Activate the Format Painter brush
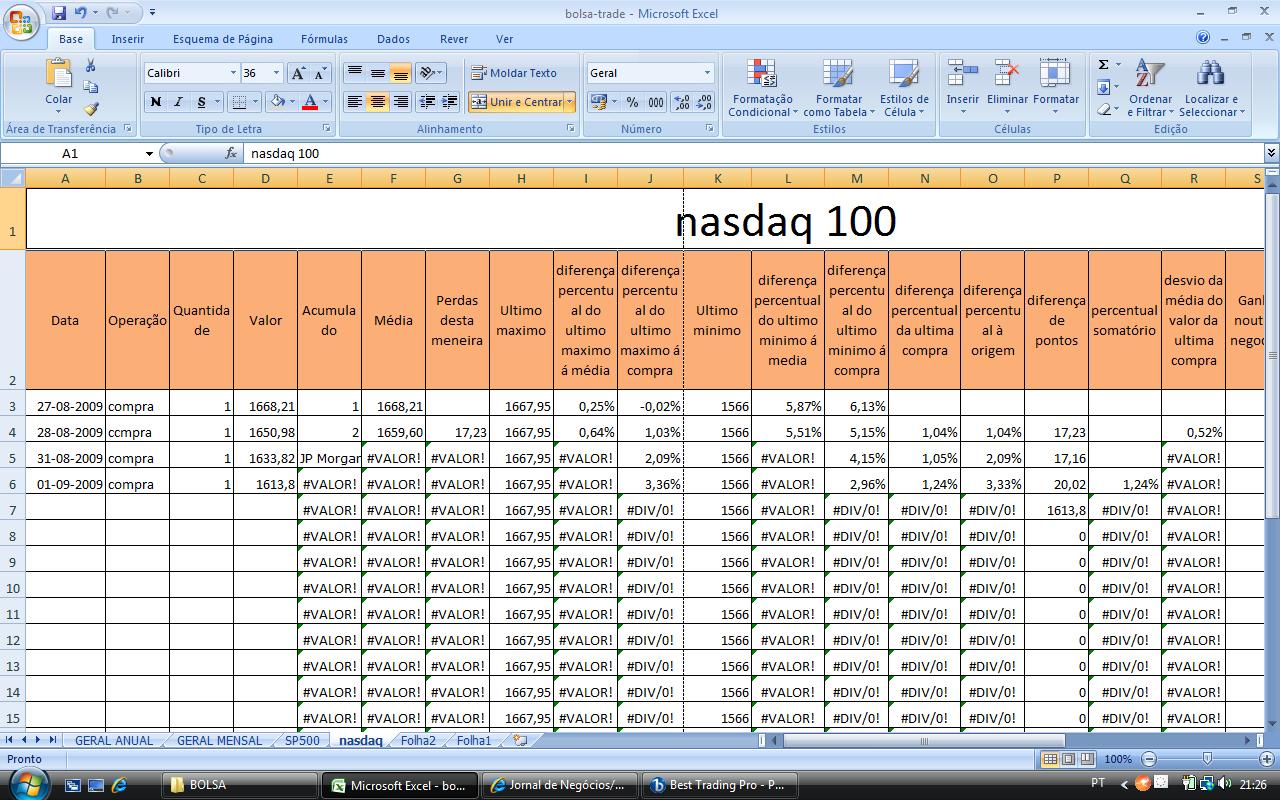This screenshot has width=1280, height=800. tap(91, 109)
